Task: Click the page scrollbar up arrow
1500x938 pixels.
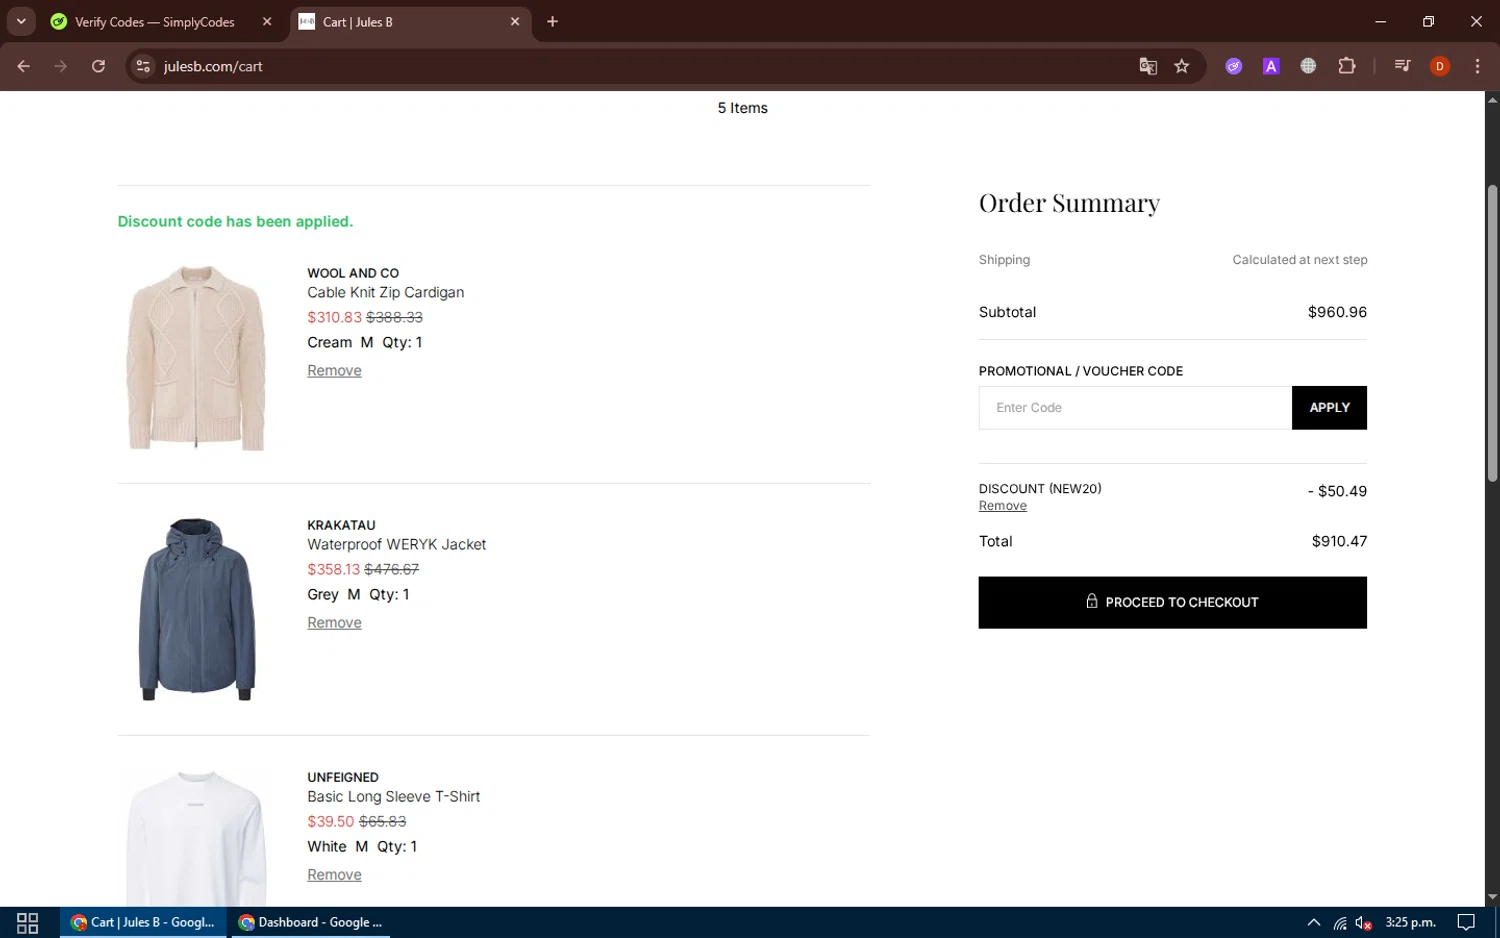Action: pyautogui.click(x=1492, y=99)
